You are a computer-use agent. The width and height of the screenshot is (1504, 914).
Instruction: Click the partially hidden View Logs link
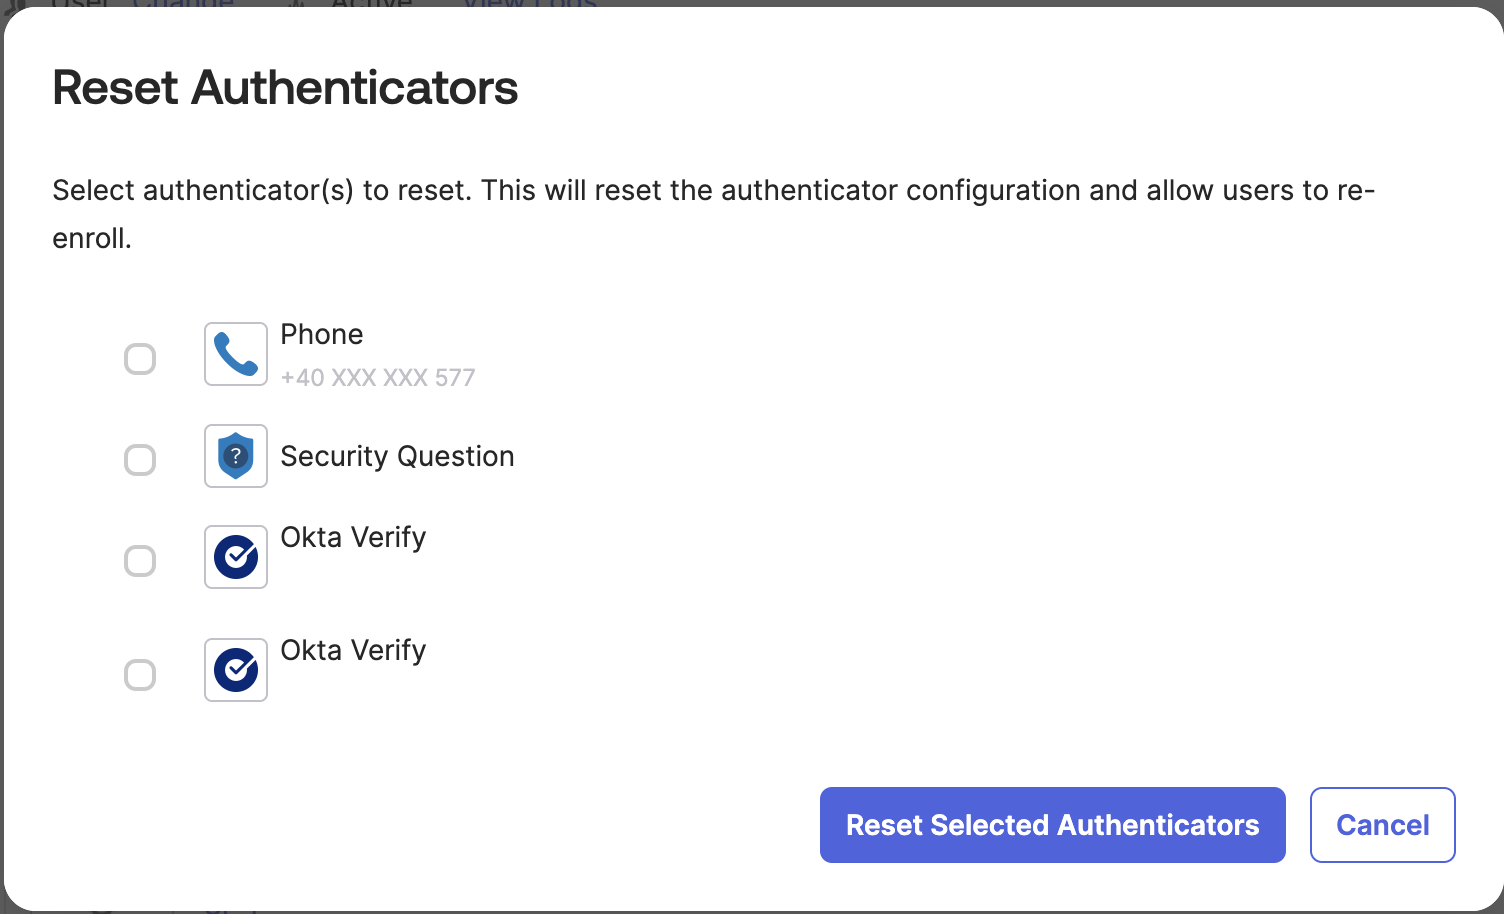point(530,4)
